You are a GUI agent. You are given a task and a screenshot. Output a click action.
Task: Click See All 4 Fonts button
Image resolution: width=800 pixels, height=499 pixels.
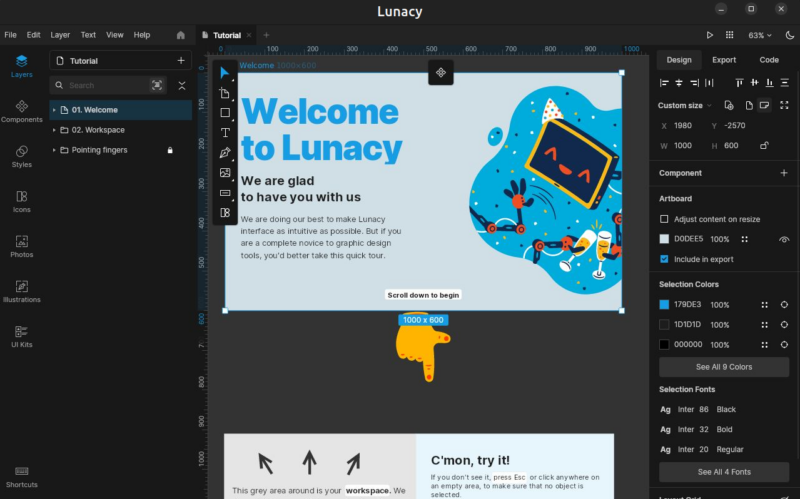tap(724, 472)
